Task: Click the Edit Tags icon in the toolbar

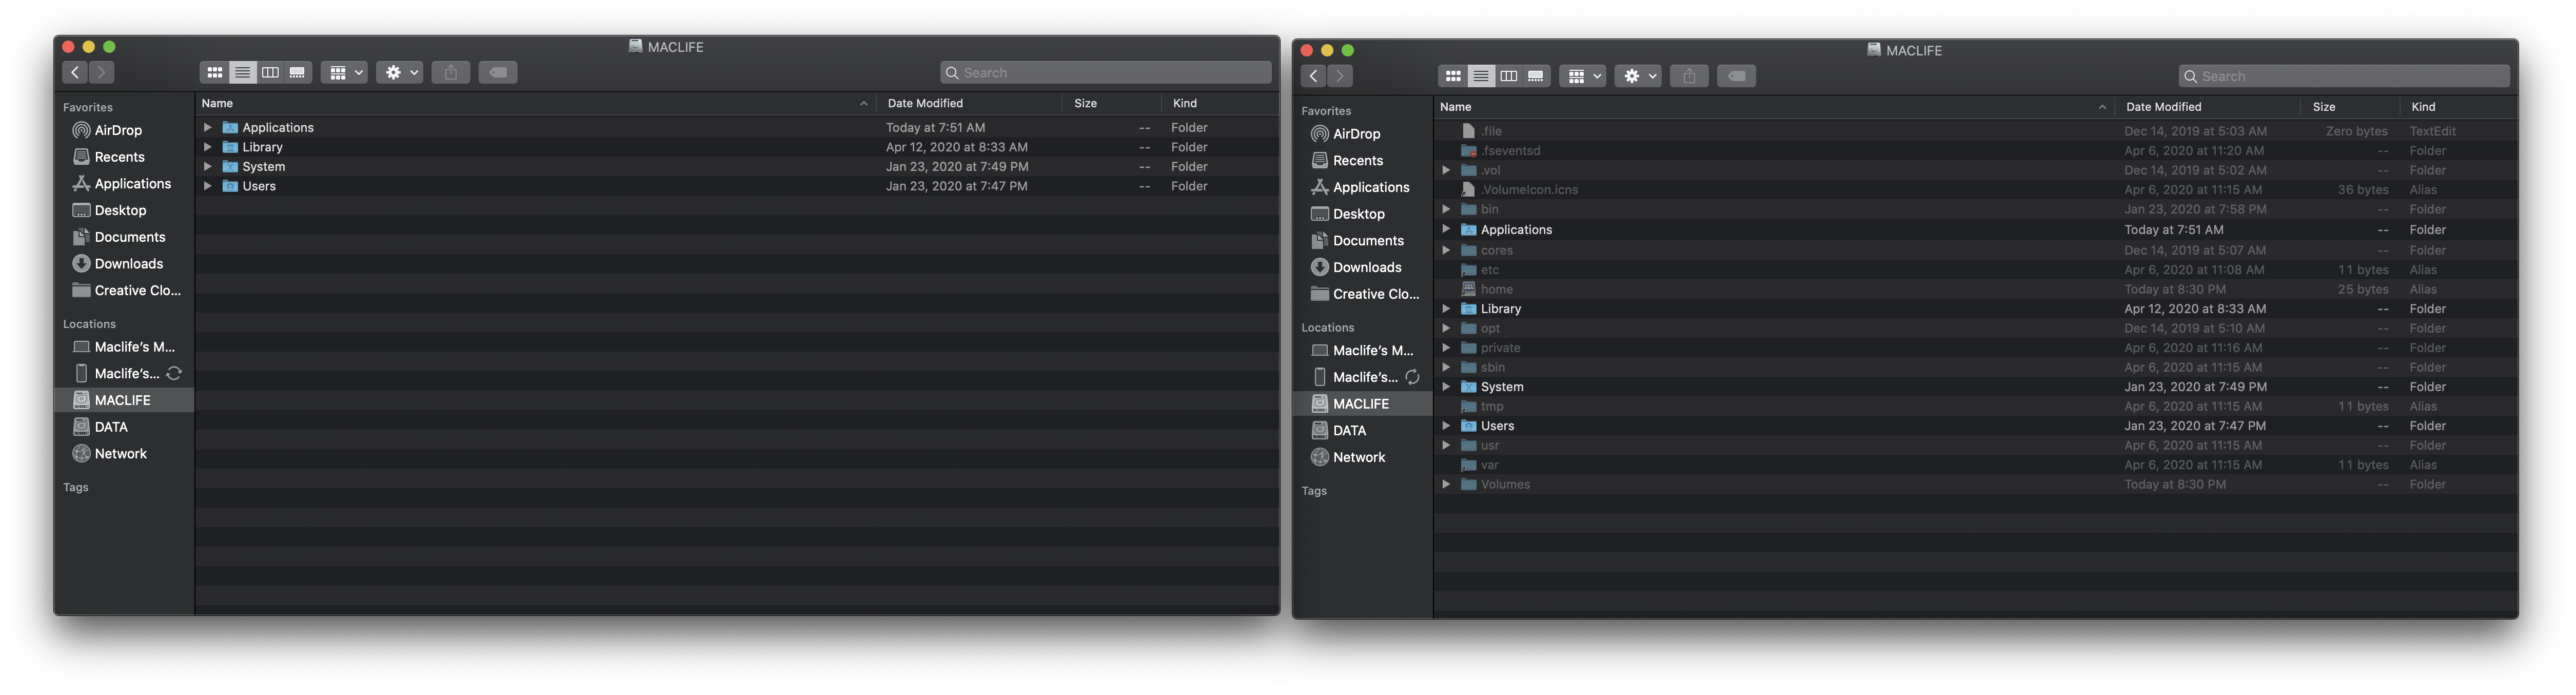Action: (x=498, y=71)
